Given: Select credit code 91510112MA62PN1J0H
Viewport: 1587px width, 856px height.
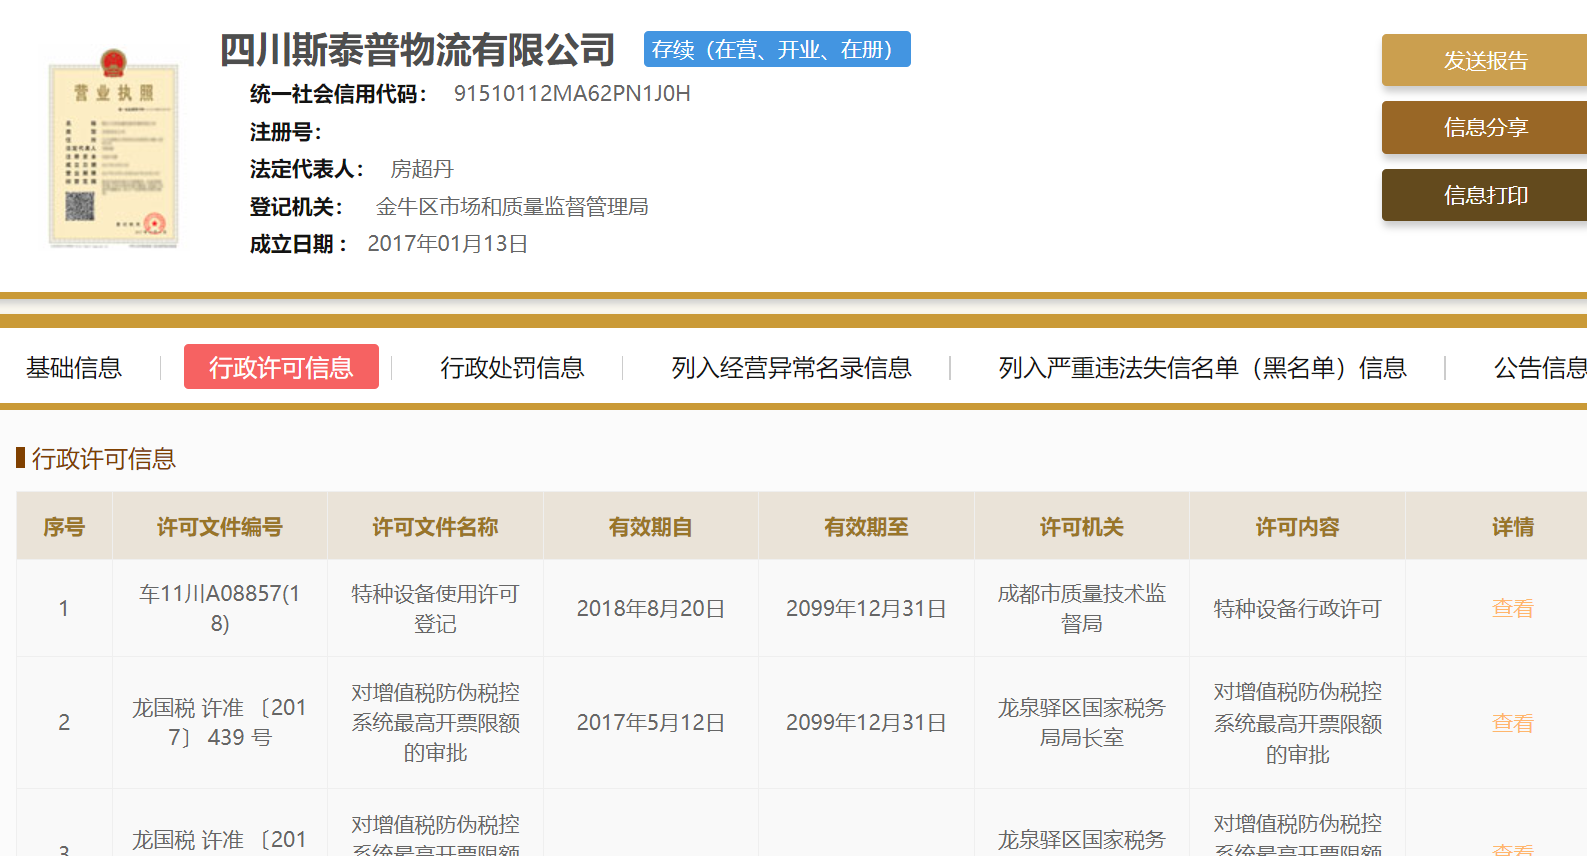Looking at the screenshot, I should tap(572, 93).
